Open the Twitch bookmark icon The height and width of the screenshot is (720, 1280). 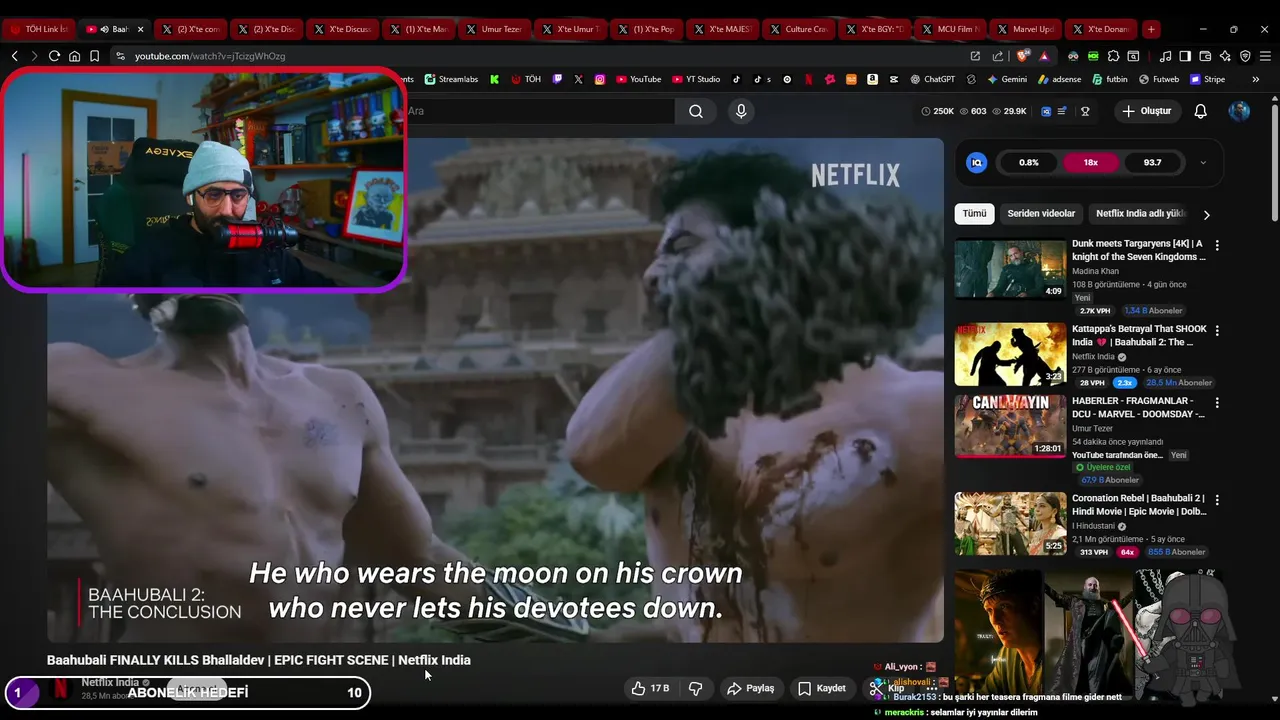point(557,79)
